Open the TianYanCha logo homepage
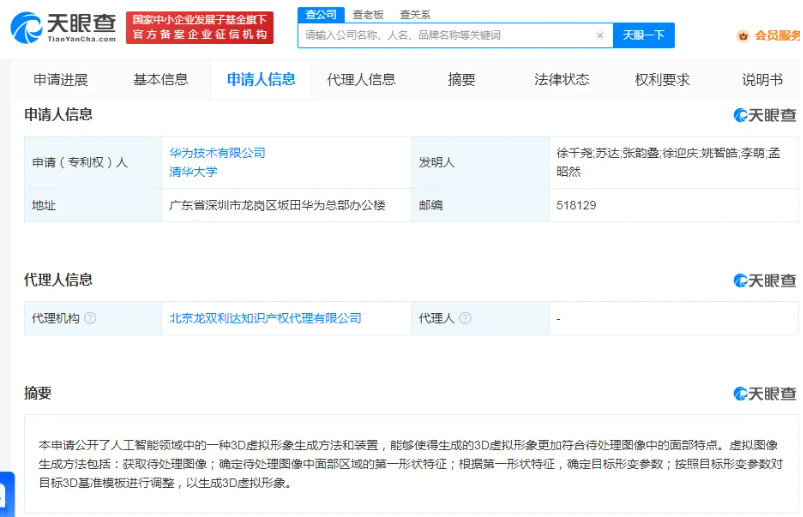 pyautogui.click(x=64, y=28)
